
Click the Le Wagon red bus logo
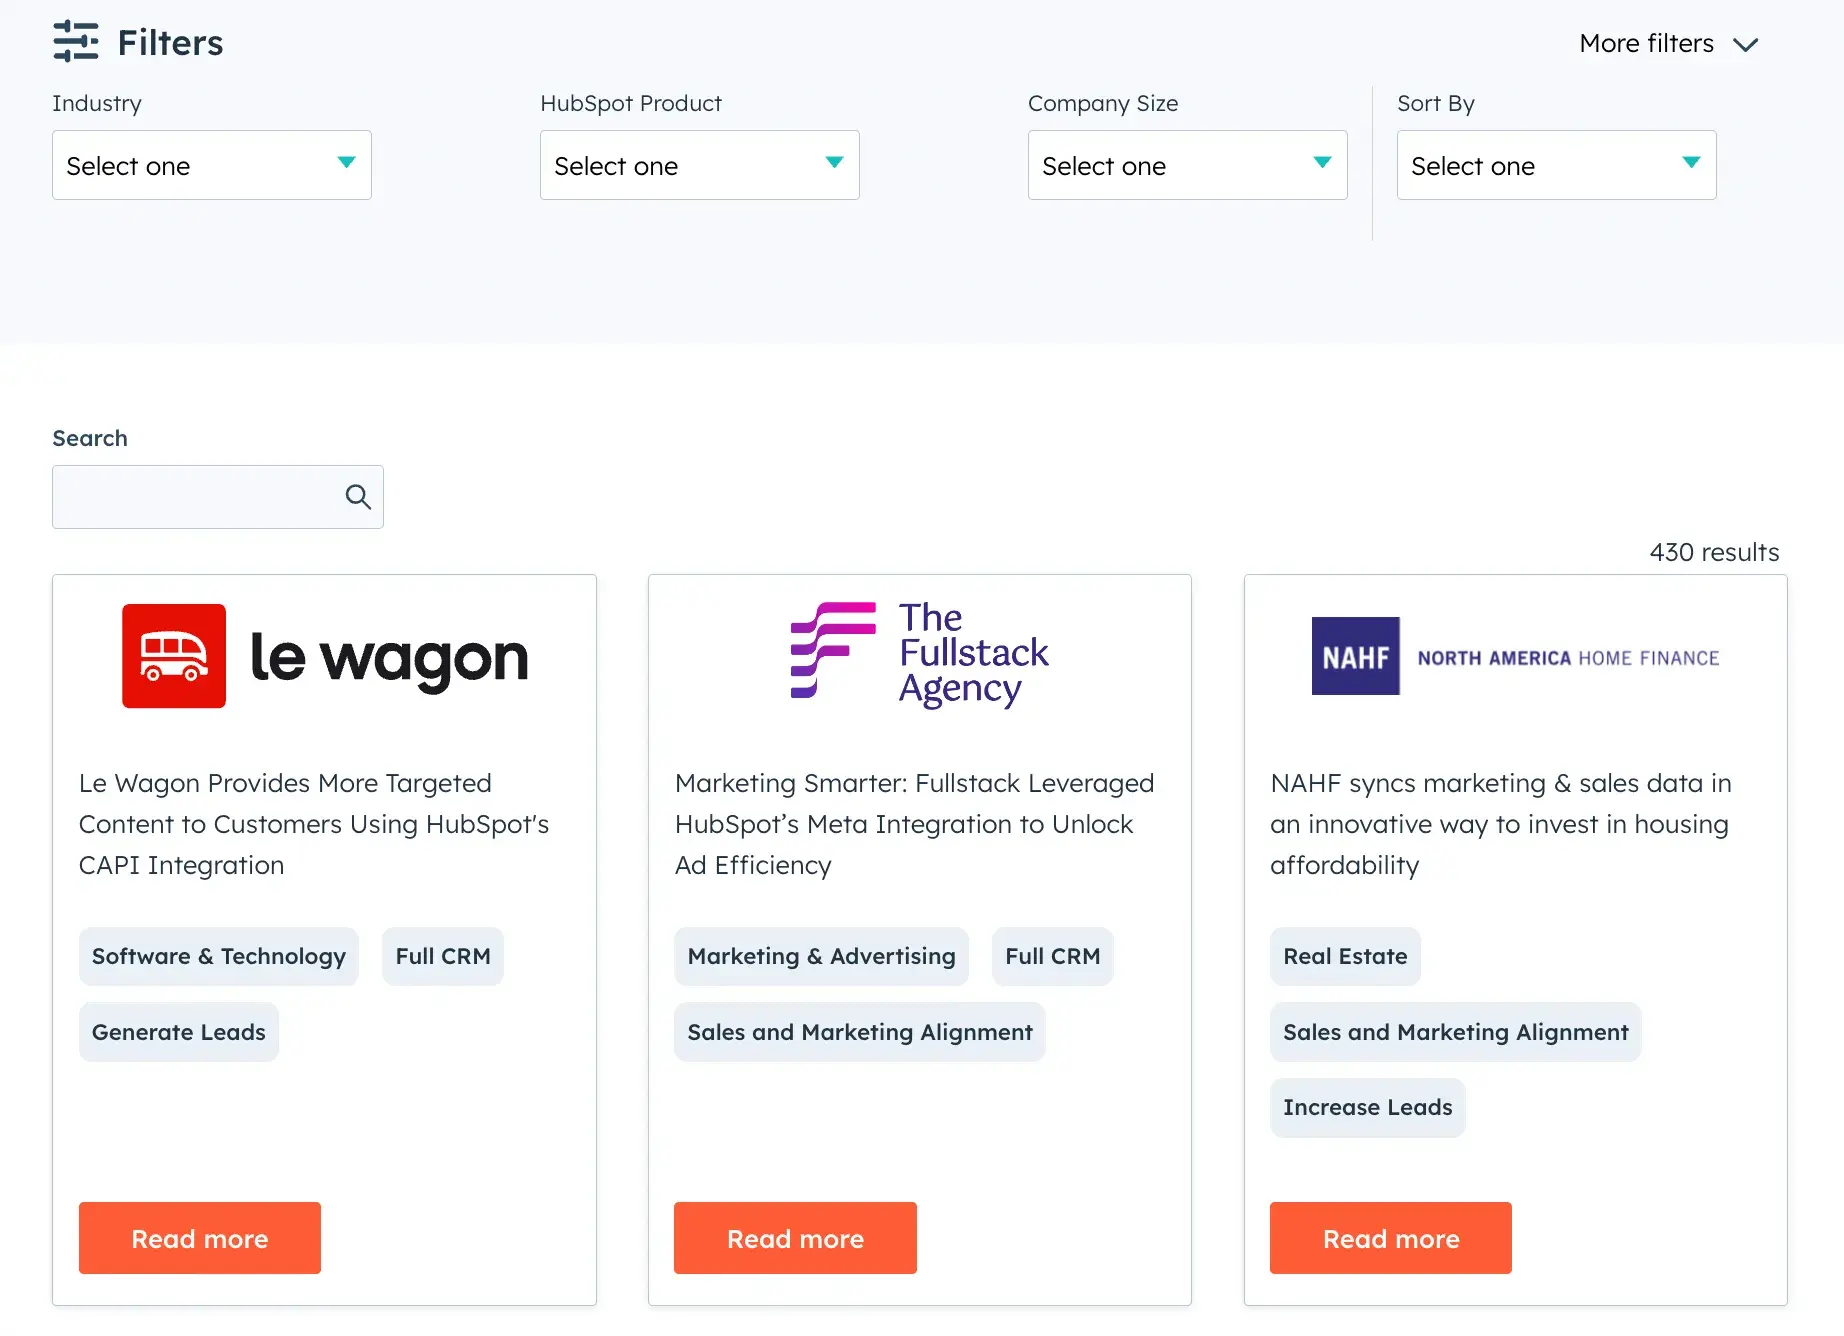tap(174, 656)
